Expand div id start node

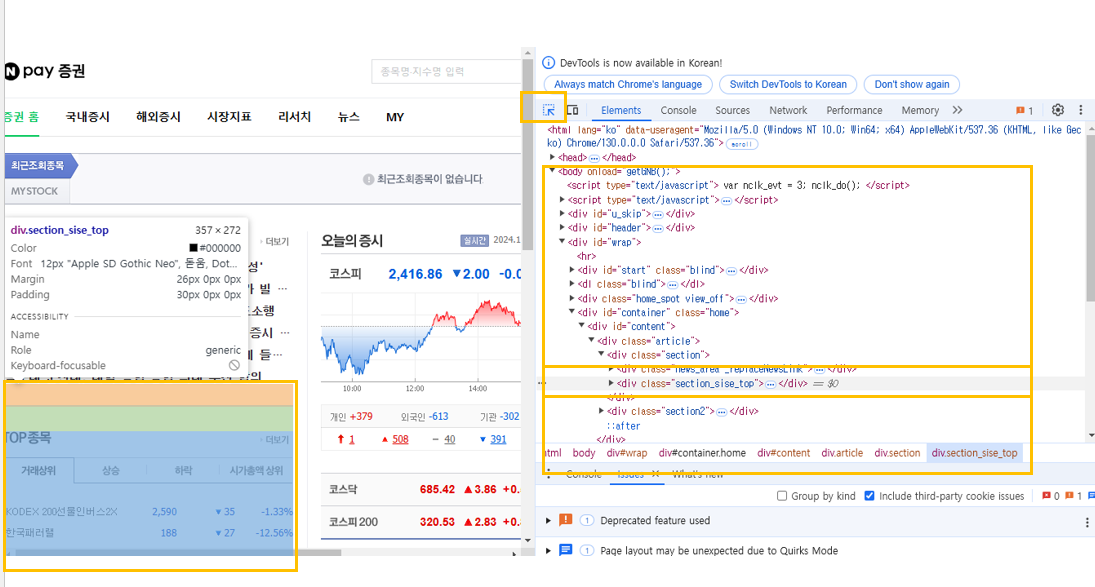coord(572,269)
